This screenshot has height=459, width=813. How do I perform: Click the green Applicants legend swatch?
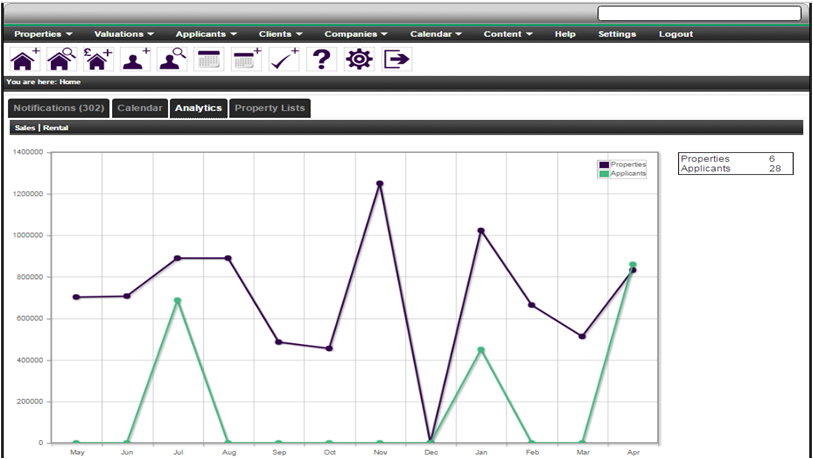point(604,173)
